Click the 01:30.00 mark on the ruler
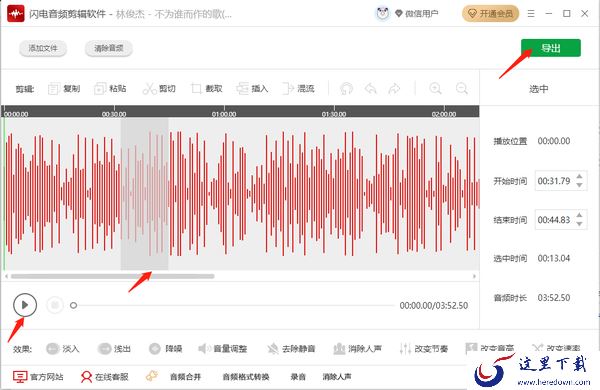Viewport: 600px width, 390px height. coord(334,114)
